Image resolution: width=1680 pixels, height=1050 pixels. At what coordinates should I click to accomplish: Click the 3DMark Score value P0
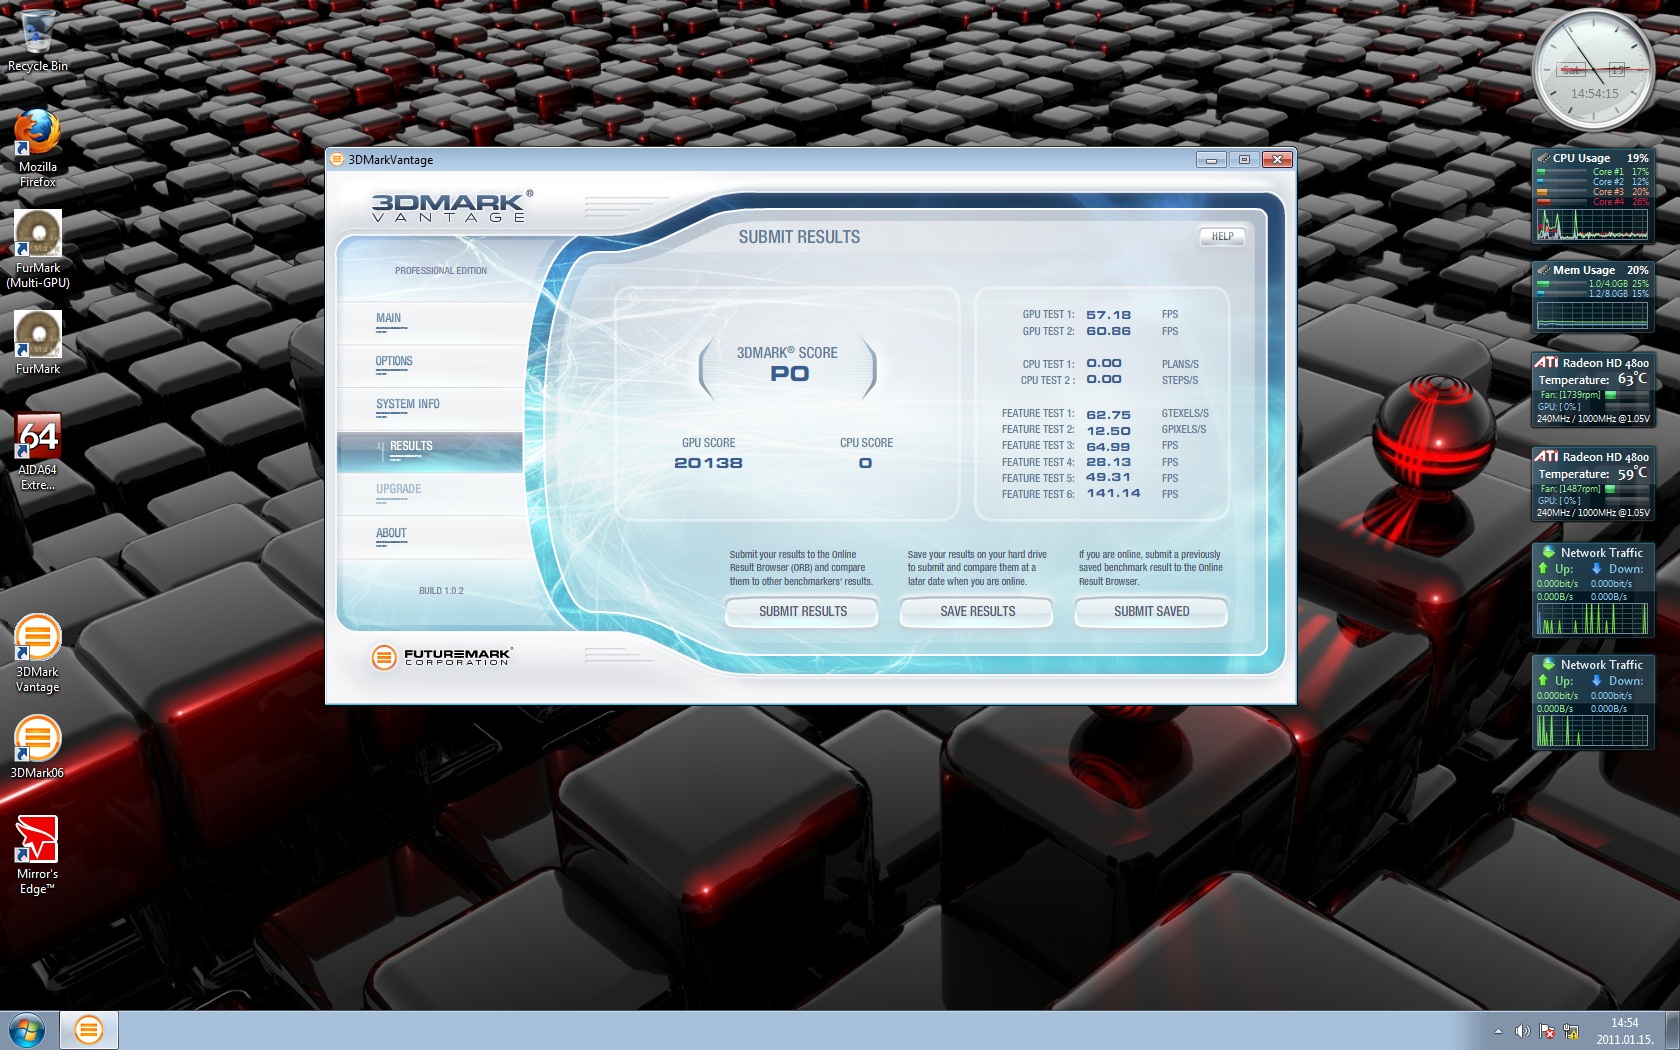(789, 374)
